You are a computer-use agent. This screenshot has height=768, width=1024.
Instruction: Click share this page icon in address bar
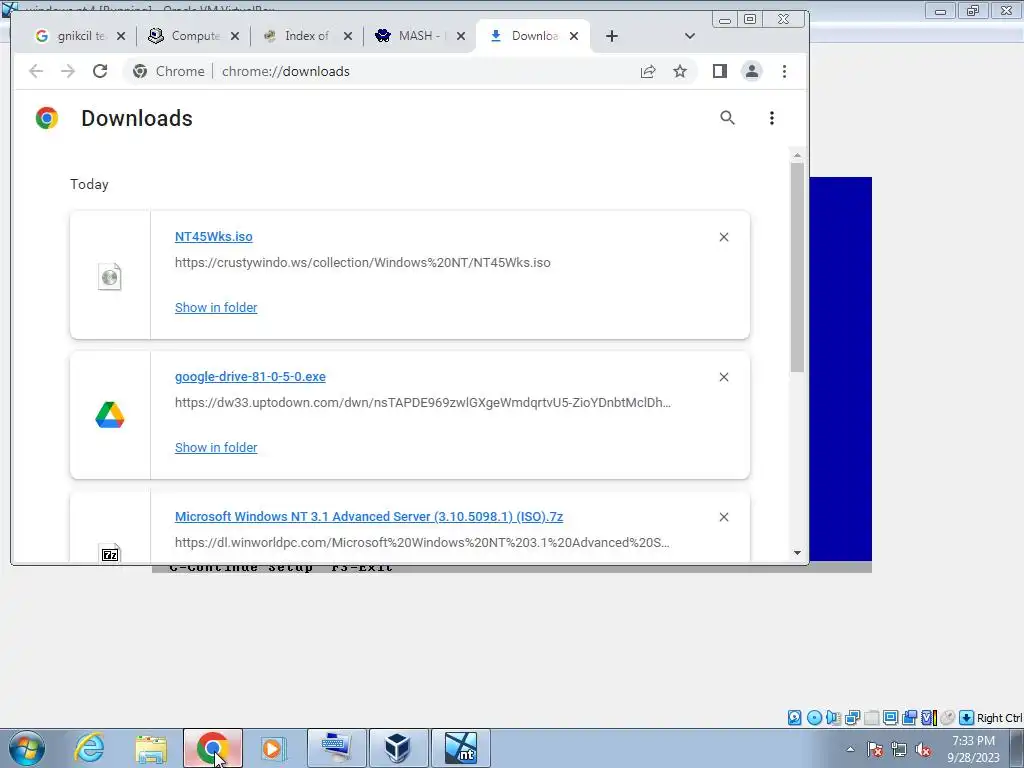coord(648,71)
